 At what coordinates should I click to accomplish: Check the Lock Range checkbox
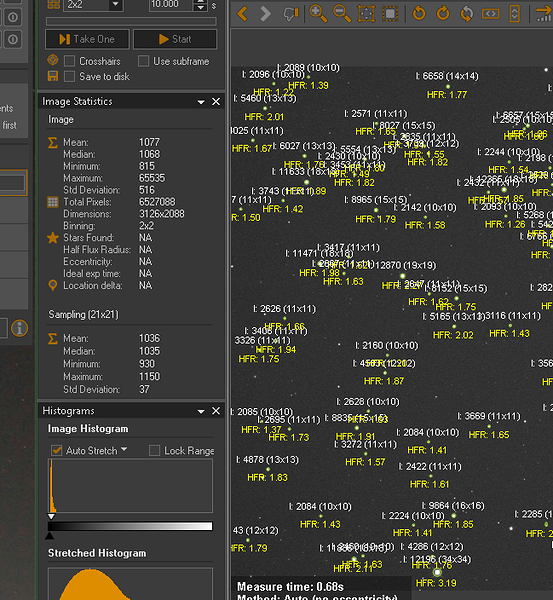point(155,450)
